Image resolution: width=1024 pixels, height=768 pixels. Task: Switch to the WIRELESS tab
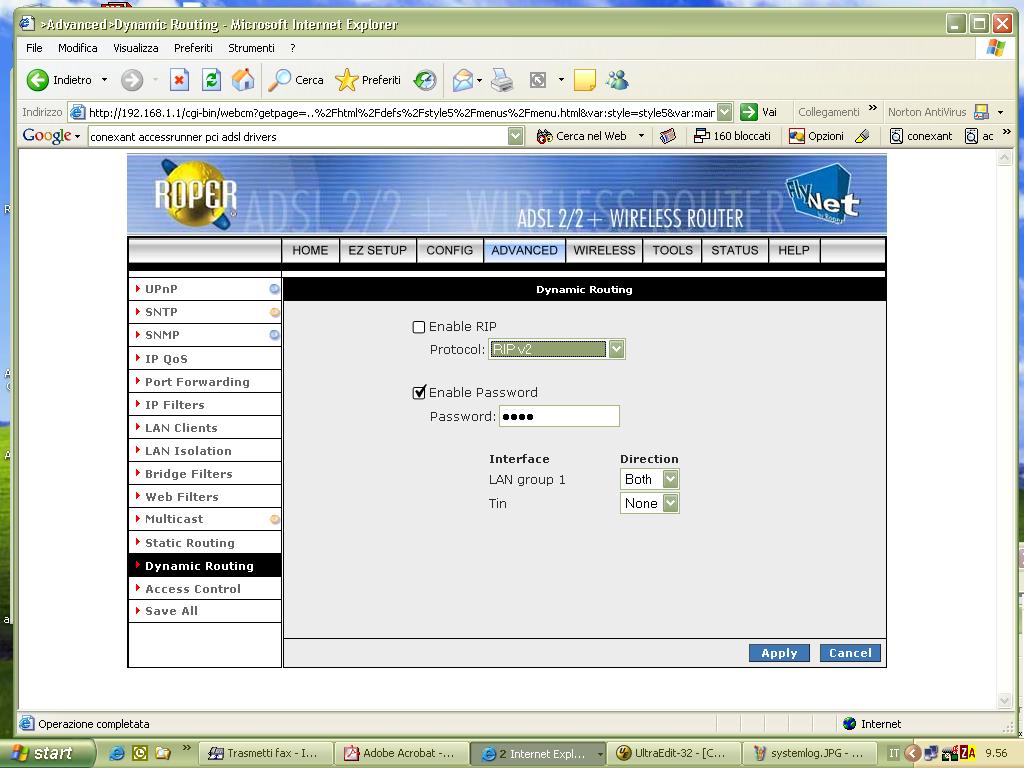pos(604,250)
